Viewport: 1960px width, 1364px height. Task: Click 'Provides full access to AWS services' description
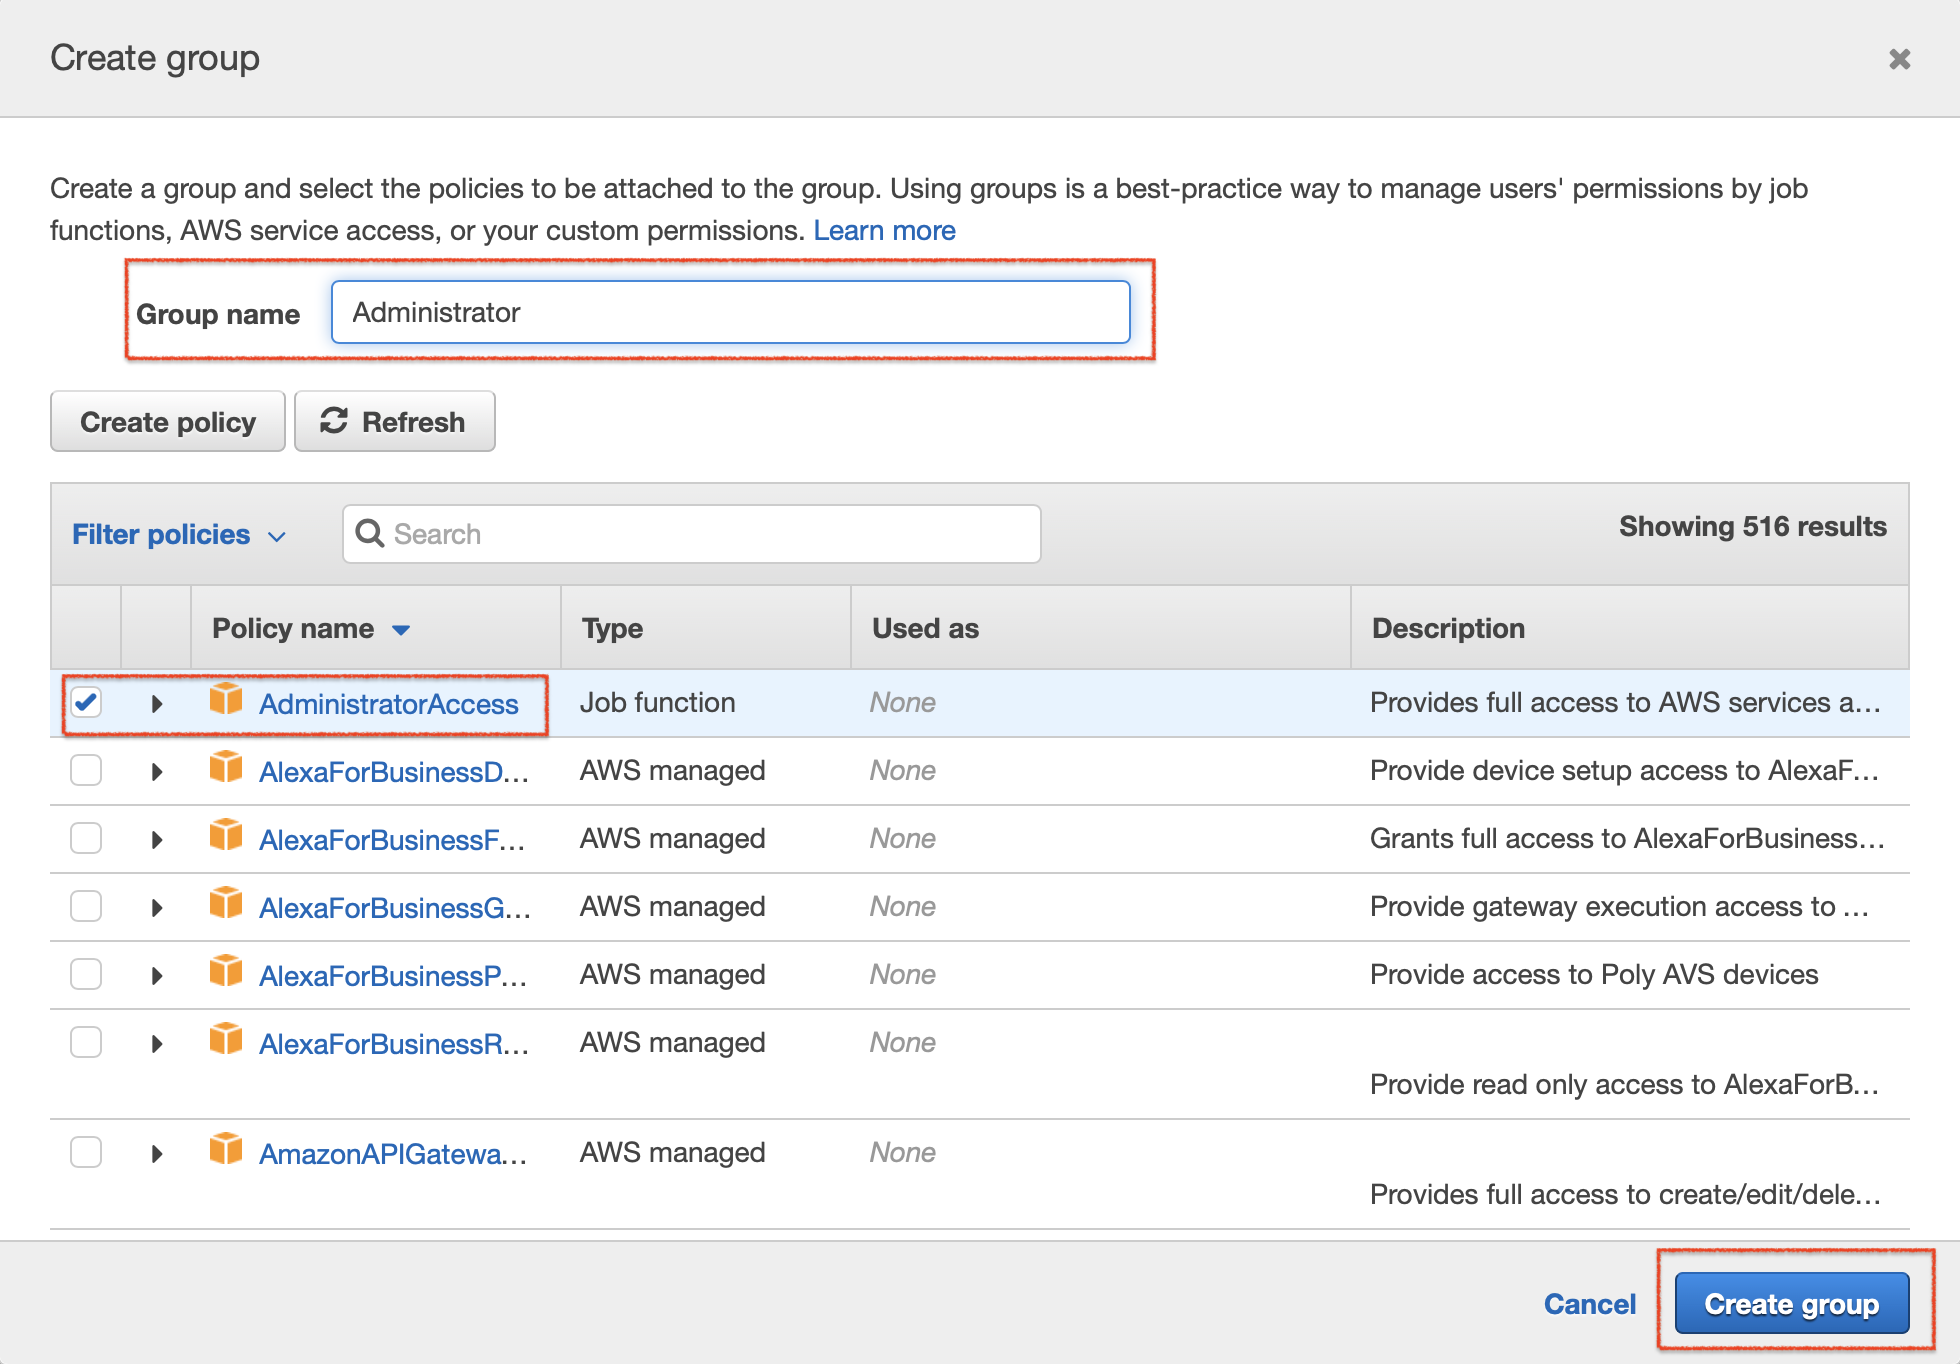click(x=1625, y=702)
